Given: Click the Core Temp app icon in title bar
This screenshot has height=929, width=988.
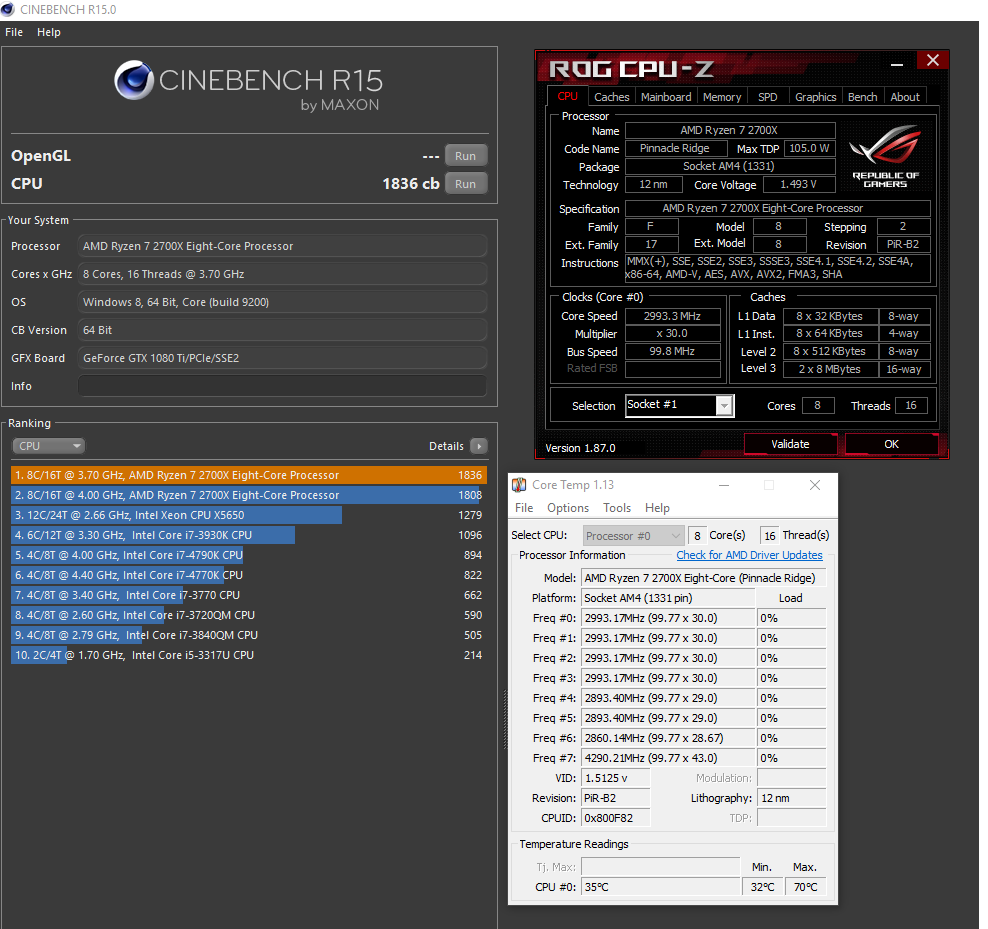Looking at the screenshot, I should pyautogui.click(x=519, y=485).
